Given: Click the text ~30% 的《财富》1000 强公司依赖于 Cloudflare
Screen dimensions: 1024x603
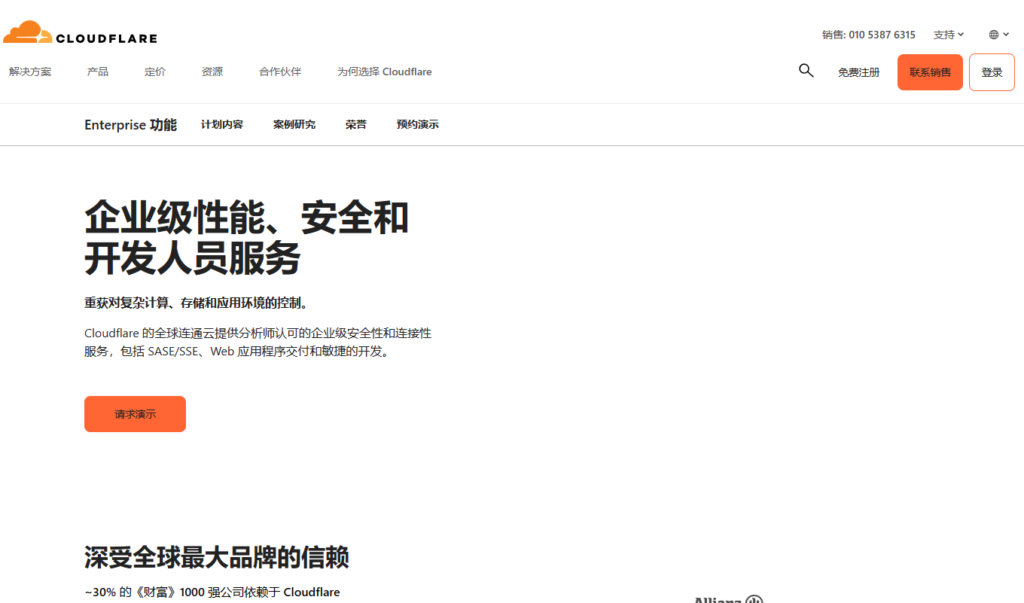Looking at the screenshot, I should pyautogui.click(x=212, y=592).
